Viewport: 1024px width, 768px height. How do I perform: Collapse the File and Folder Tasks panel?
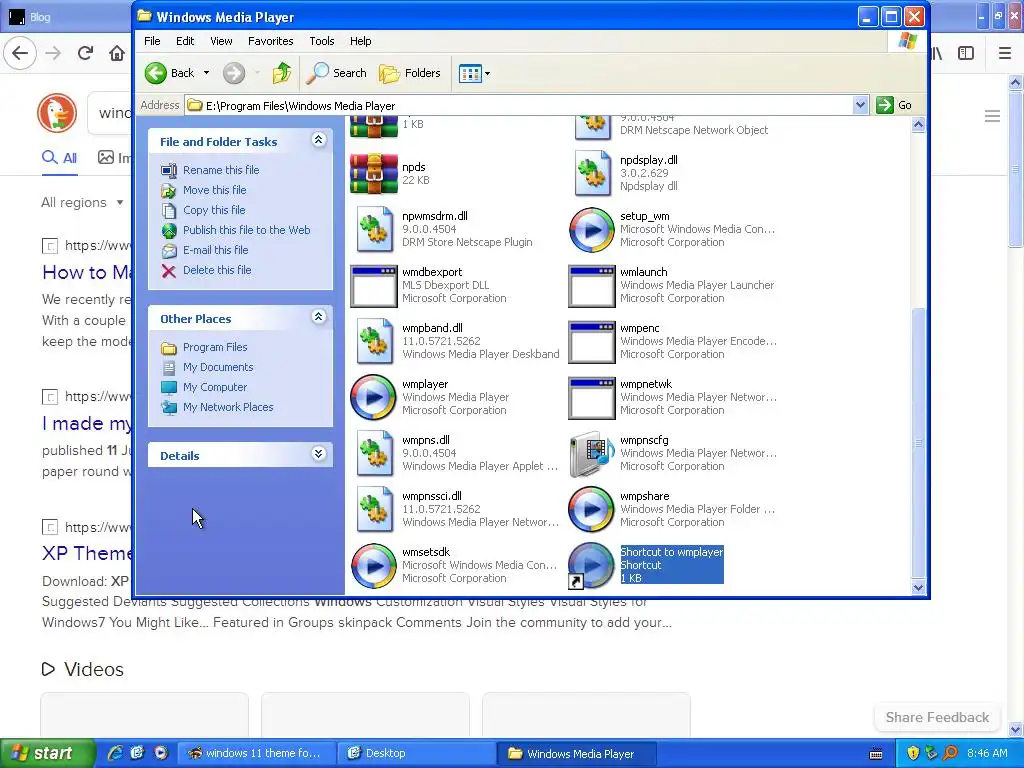(319, 140)
